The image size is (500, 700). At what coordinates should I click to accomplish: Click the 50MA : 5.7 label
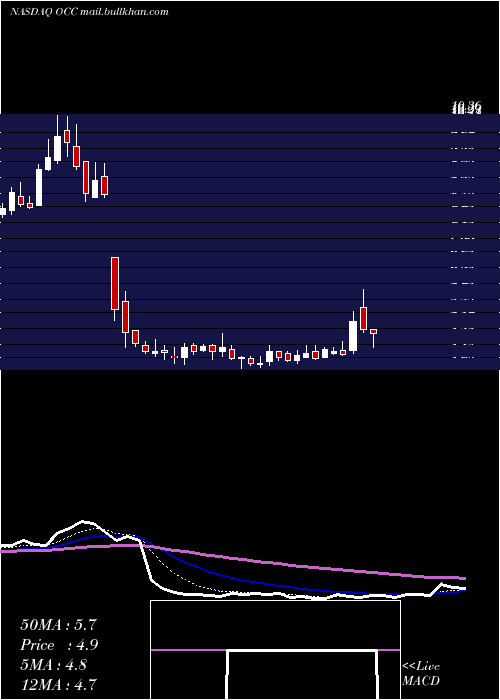click(58, 625)
